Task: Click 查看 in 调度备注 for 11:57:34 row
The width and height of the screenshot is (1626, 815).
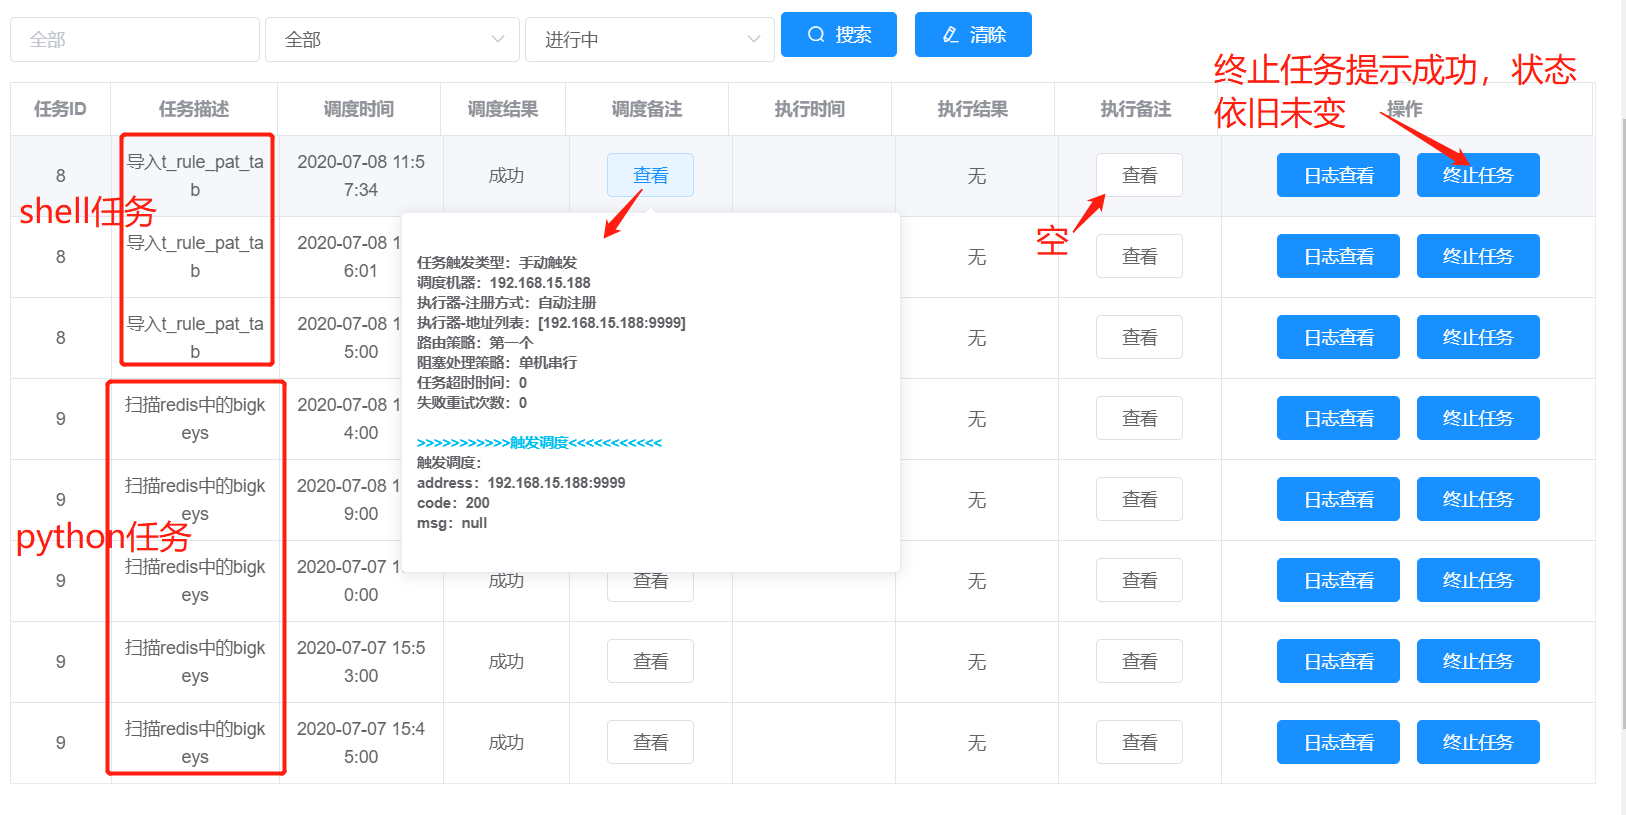Action: pyautogui.click(x=650, y=175)
